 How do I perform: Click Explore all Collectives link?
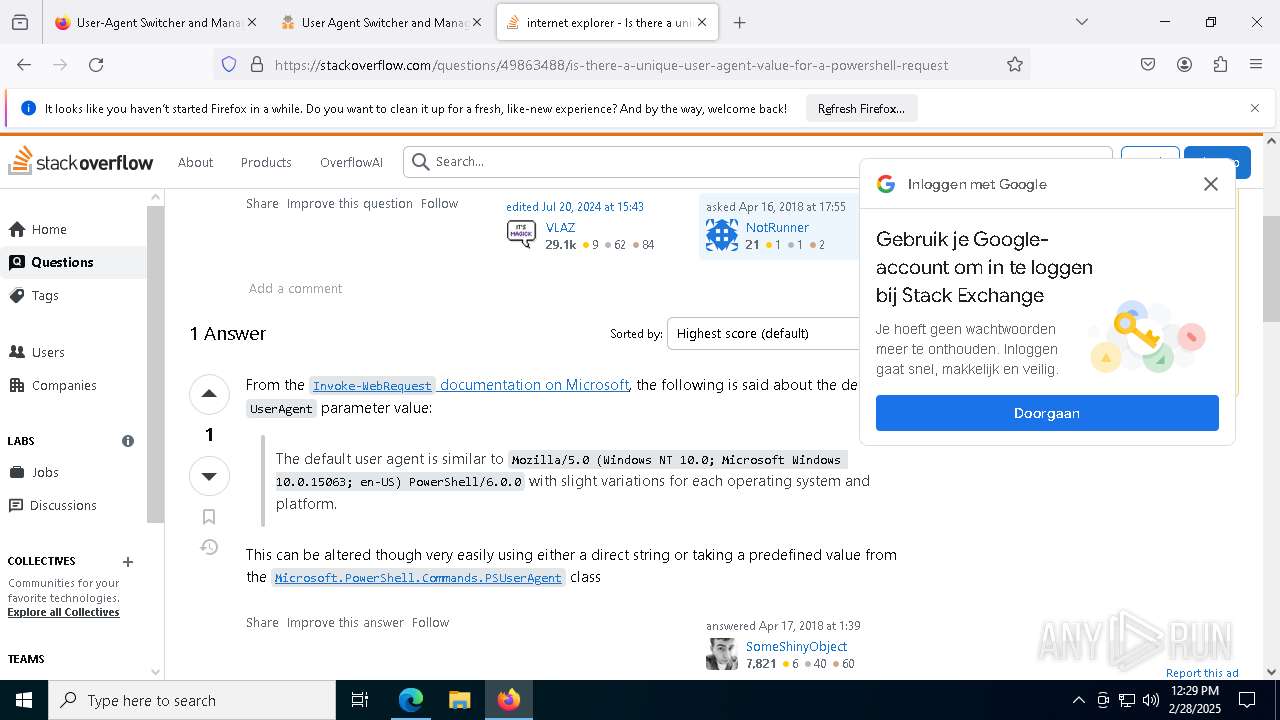[x=63, y=612]
